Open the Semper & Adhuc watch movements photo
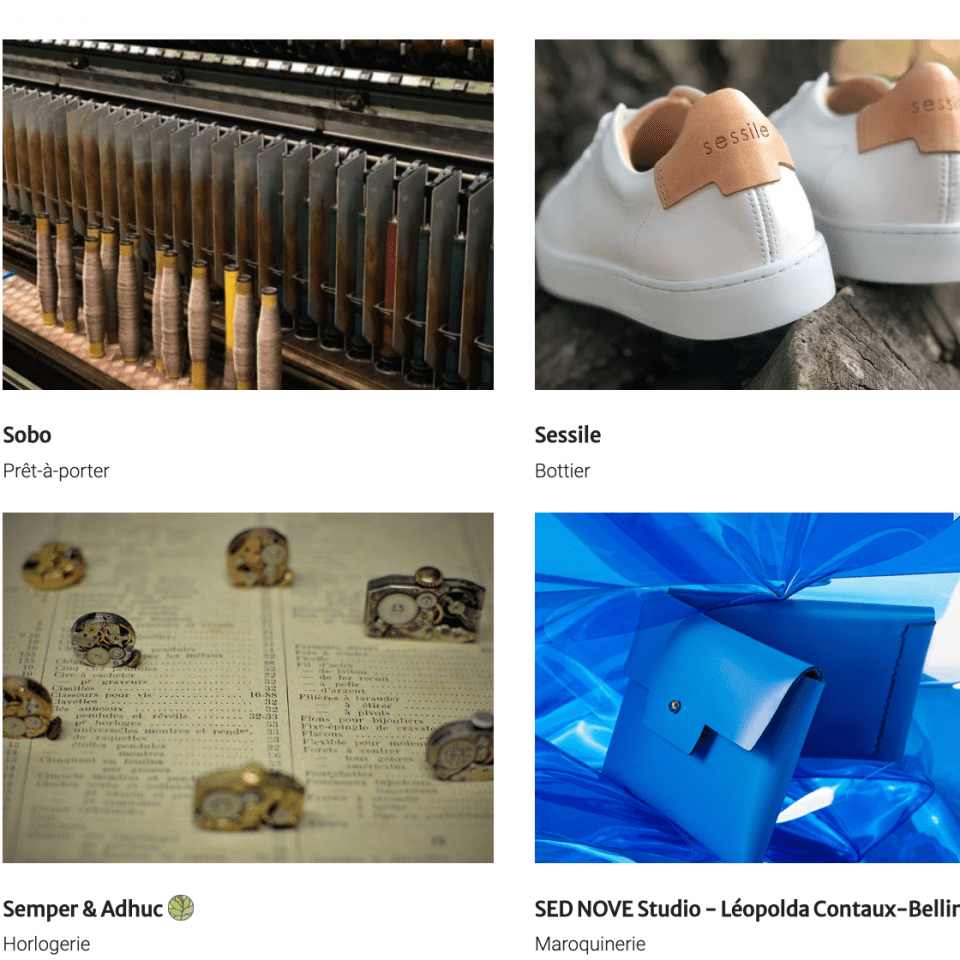 tap(248, 688)
